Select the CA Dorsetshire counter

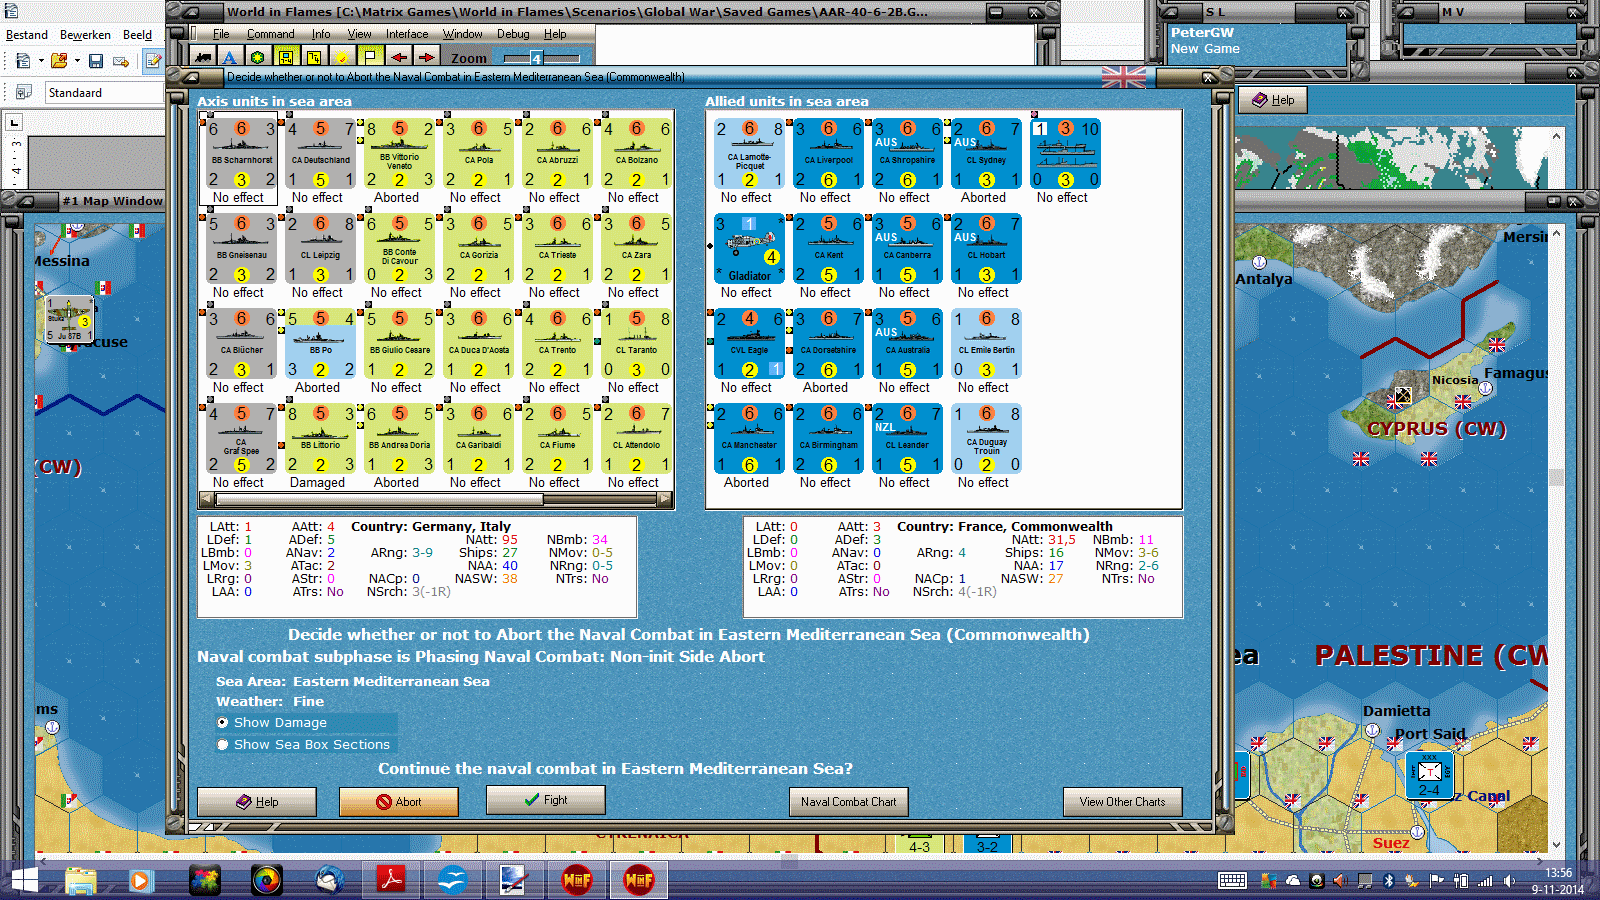(x=828, y=344)
